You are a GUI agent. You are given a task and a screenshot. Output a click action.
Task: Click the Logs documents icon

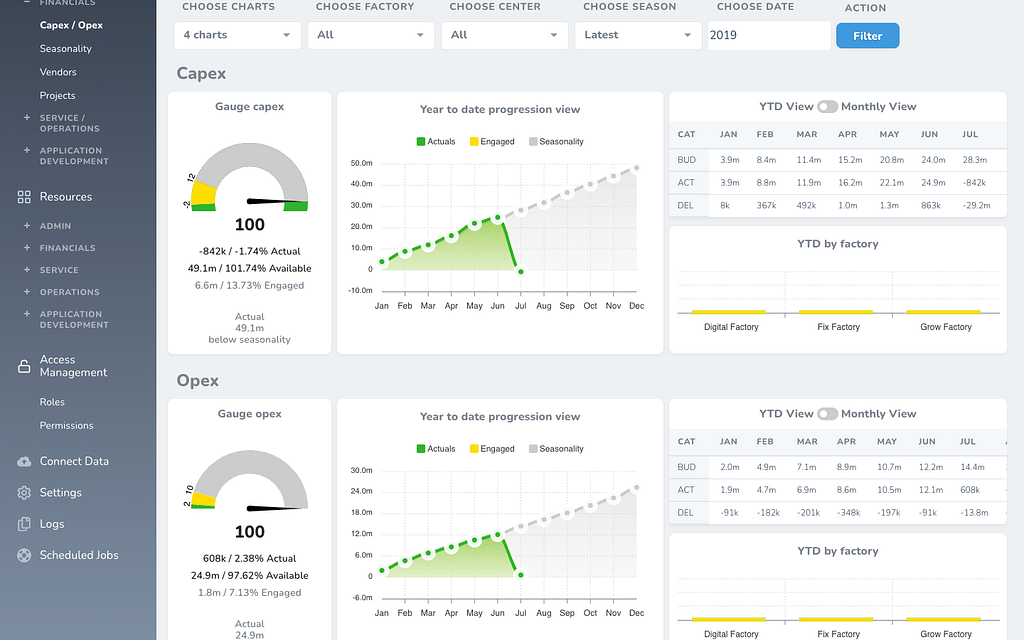24,524
